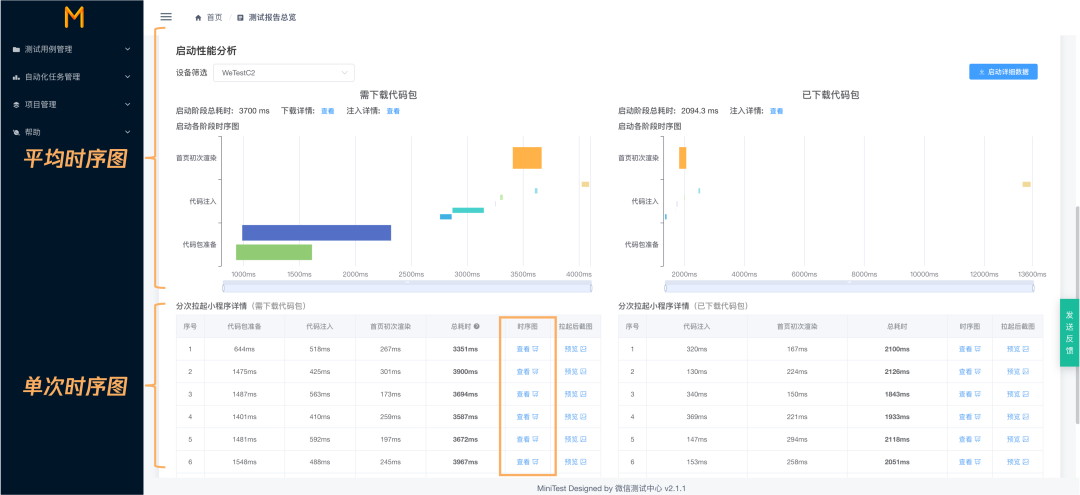The image size is (1080, 495).
Task: View 时序图 for the 3351ms row
Action: (527, 349)
